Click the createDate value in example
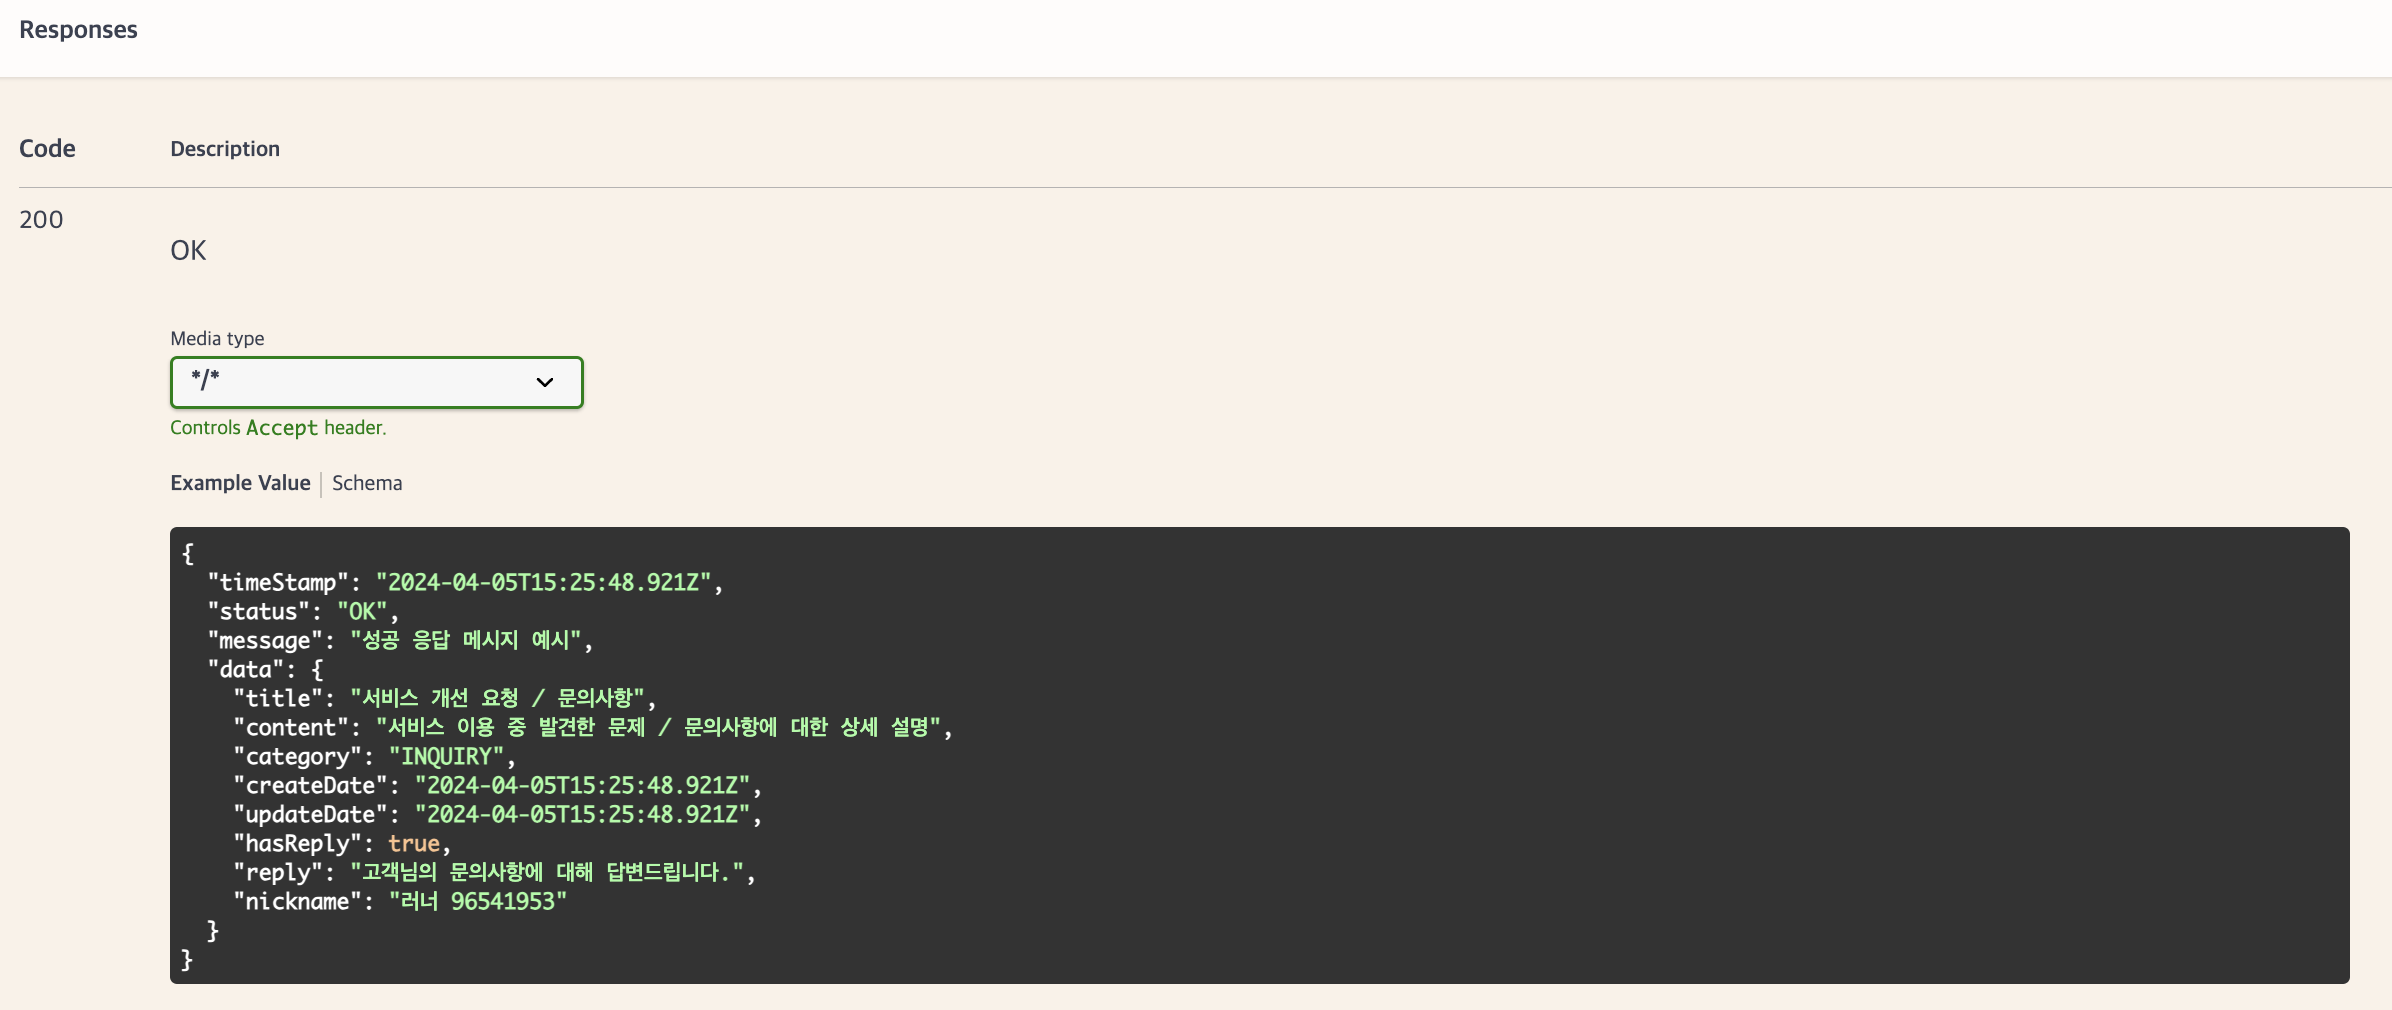This screenshot has width=2392, height=1010. click(x=582, y=785)
